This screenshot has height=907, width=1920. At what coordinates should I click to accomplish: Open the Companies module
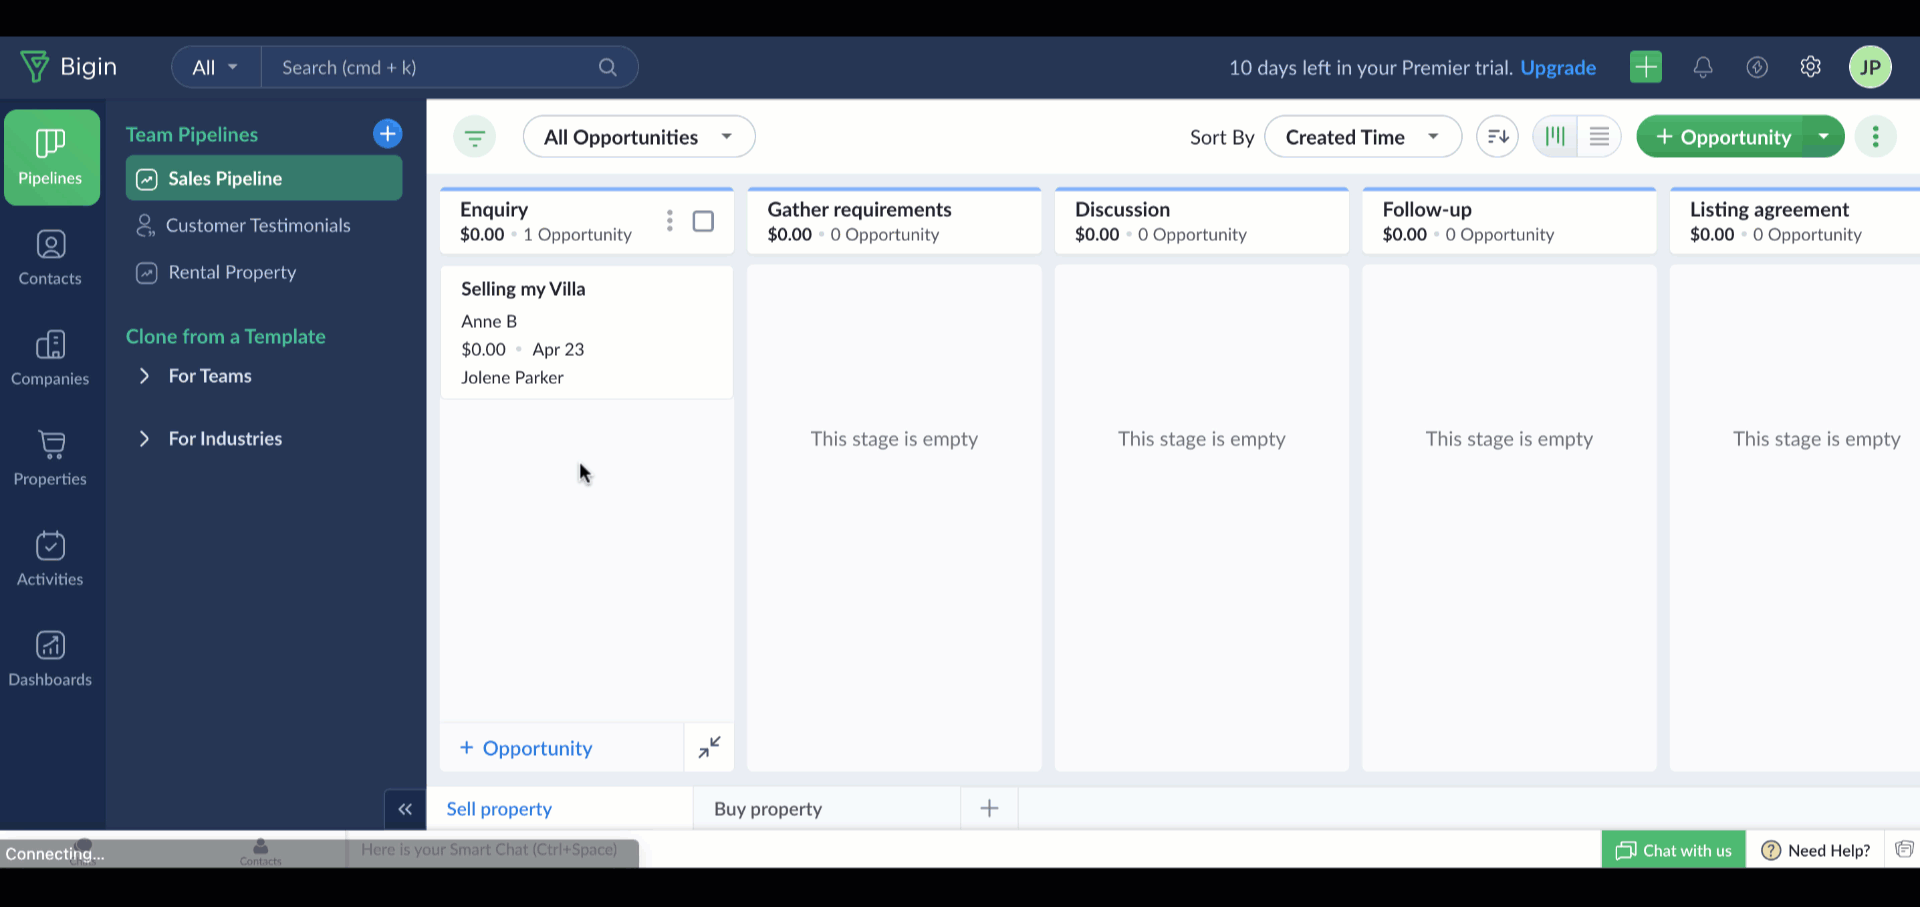[50, 358]
